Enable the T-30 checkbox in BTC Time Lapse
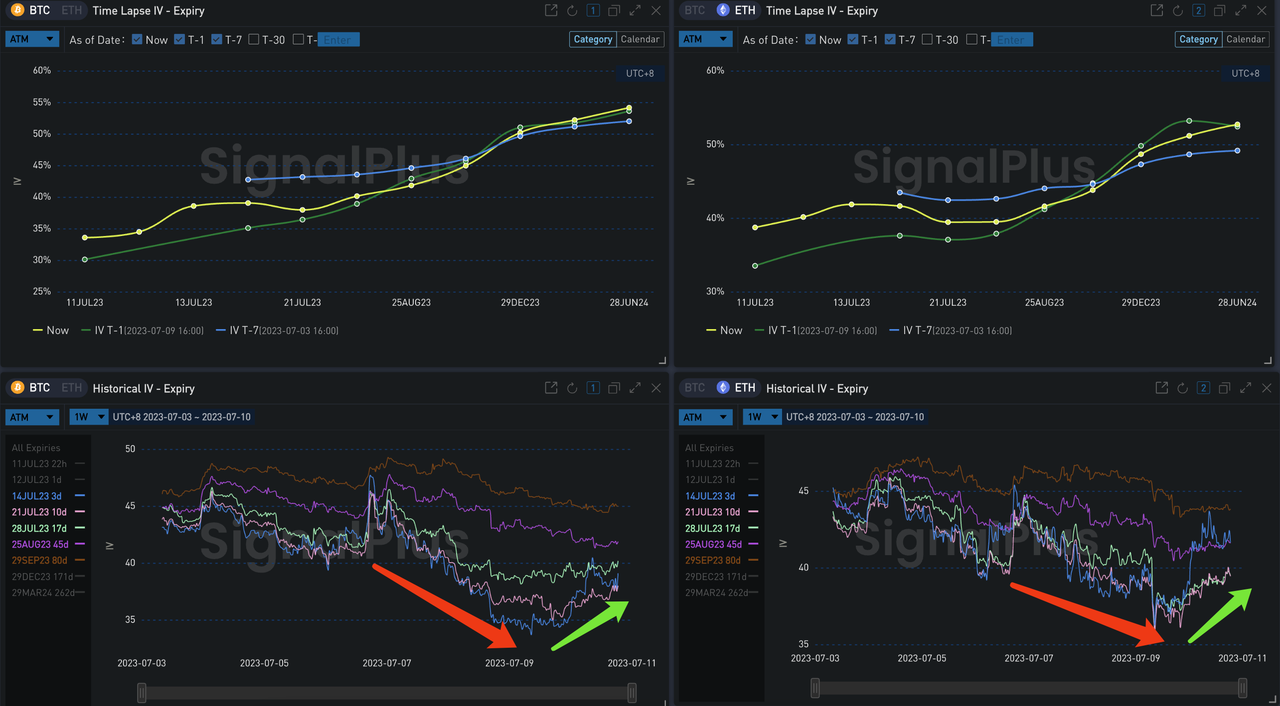Image resolution: width=1280 pixels, height=706 pixels. coord(253,40)
